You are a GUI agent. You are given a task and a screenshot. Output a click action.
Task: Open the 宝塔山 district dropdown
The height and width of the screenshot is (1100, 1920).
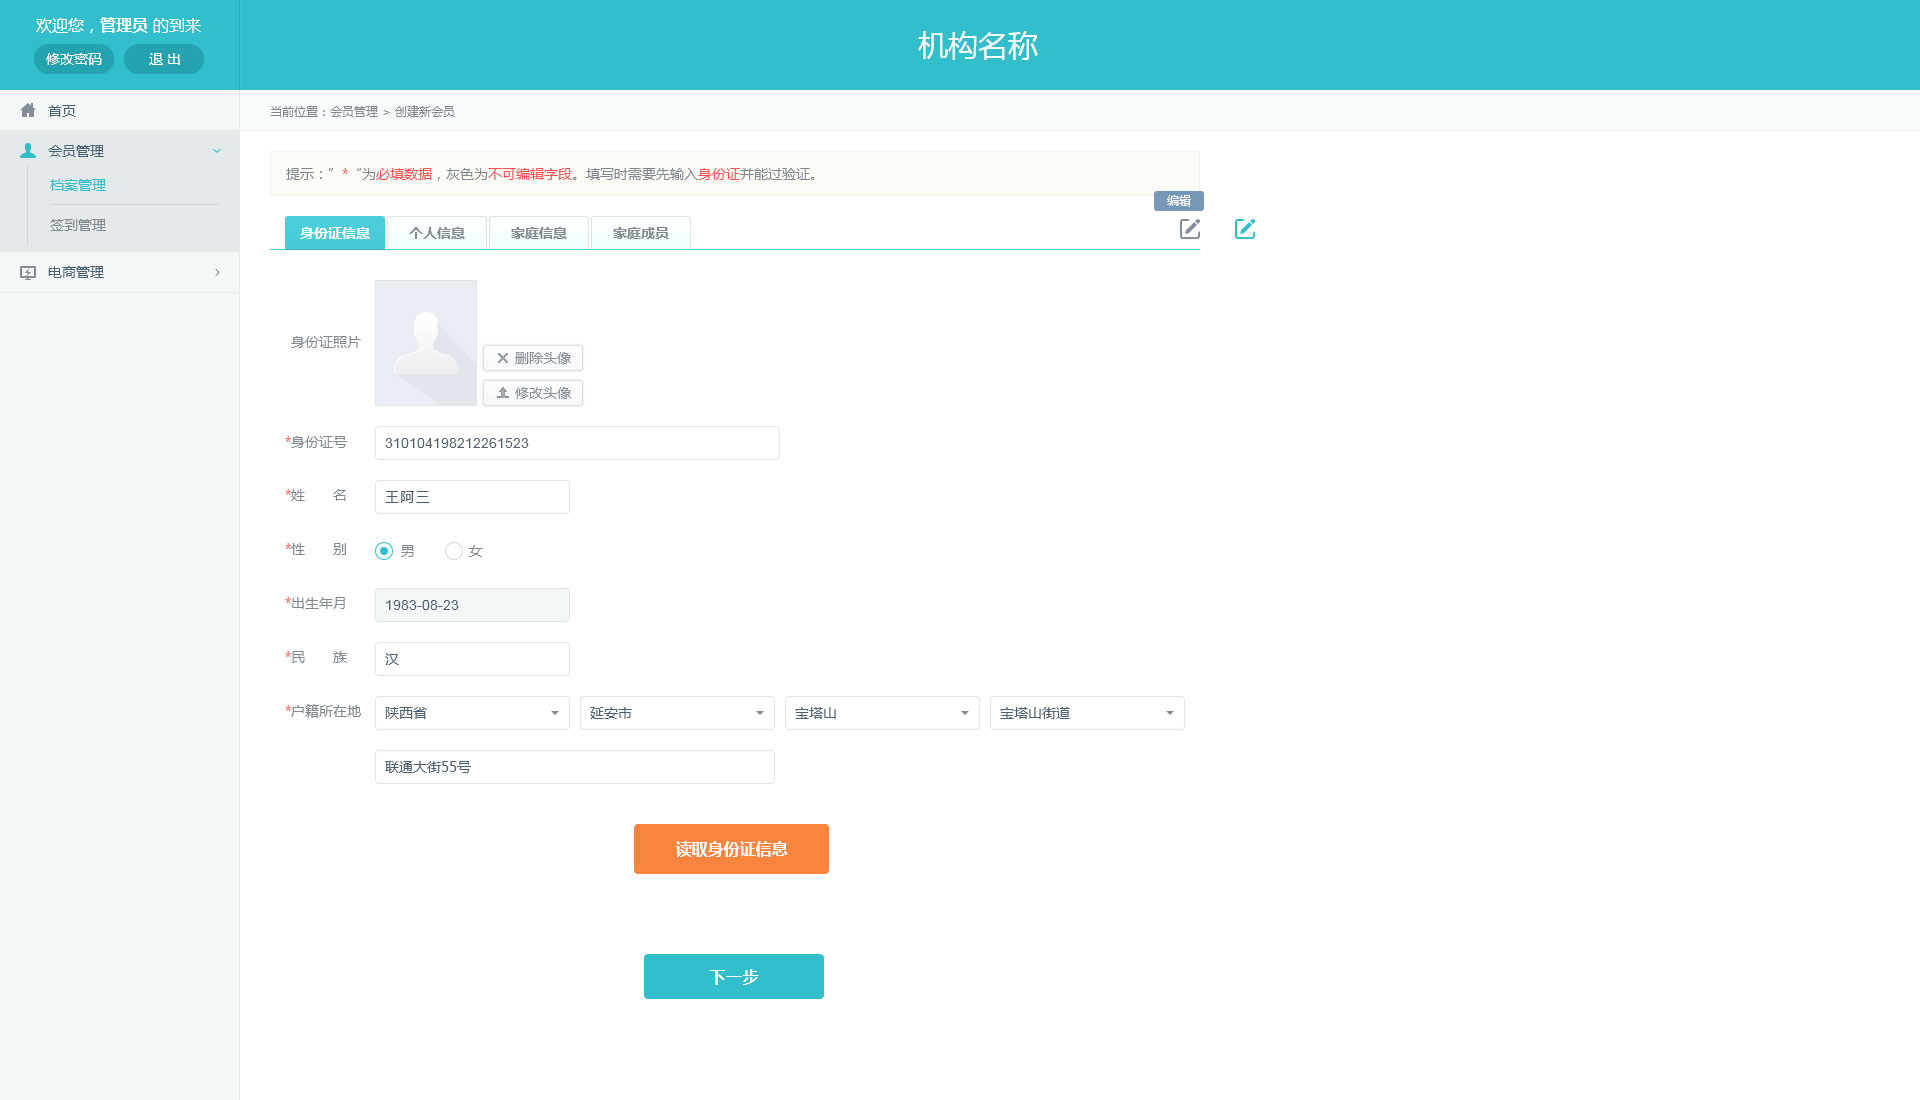pos(882,713)
